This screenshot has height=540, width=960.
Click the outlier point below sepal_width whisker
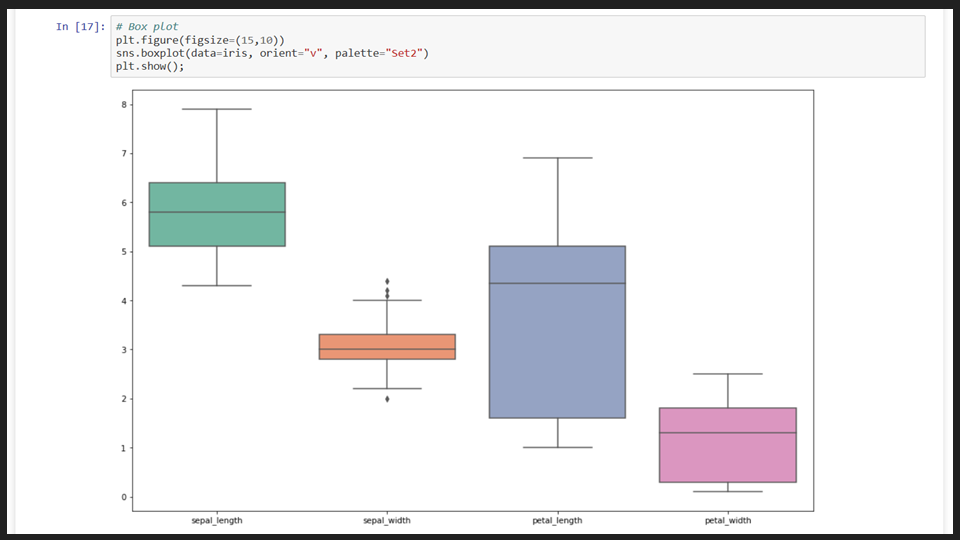[x=387, y=399]
